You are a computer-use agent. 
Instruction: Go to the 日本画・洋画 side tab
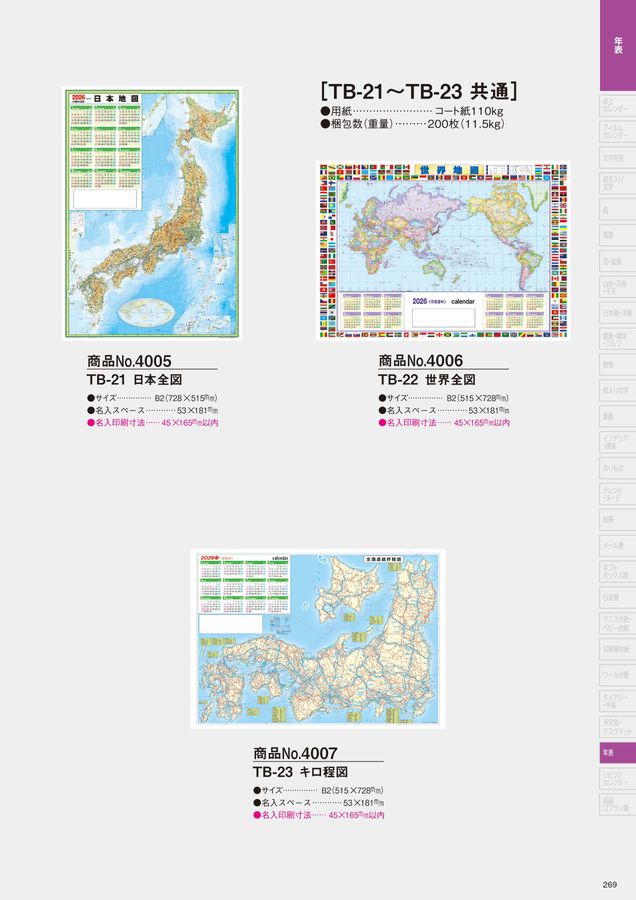click(618, 313)
